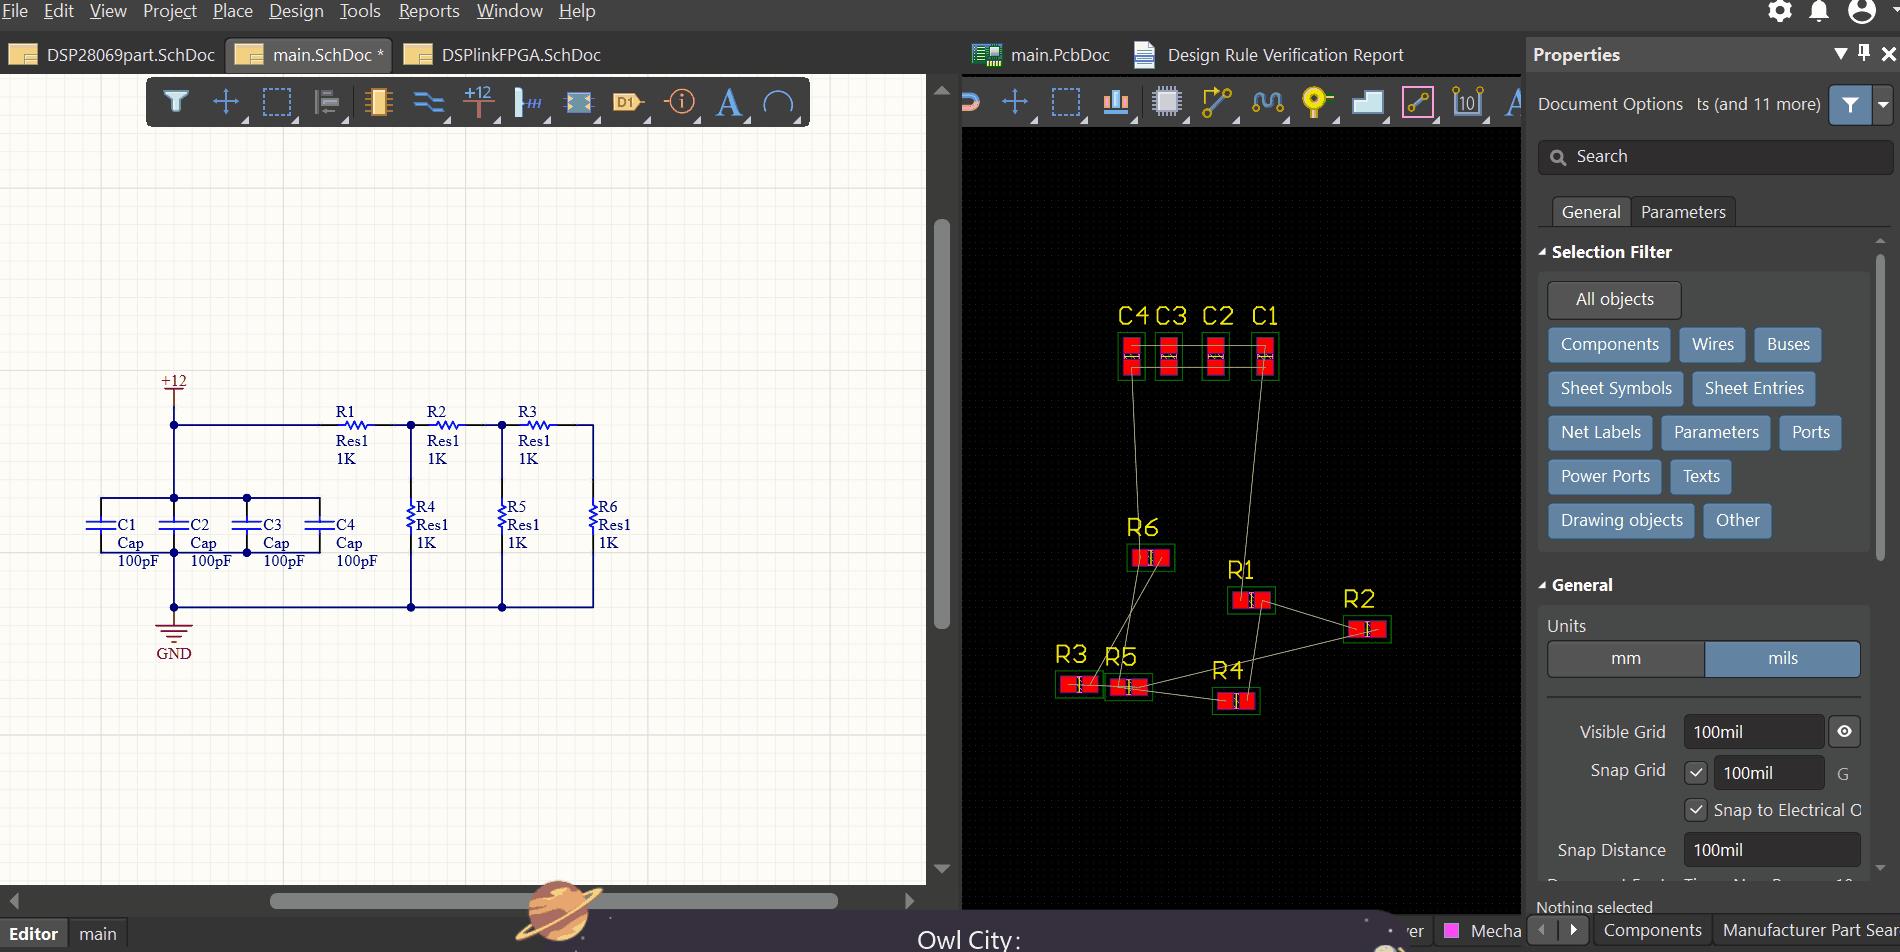
Task: Toggle the Snap Grid checkbox
Action: [x=1695, y=773]
